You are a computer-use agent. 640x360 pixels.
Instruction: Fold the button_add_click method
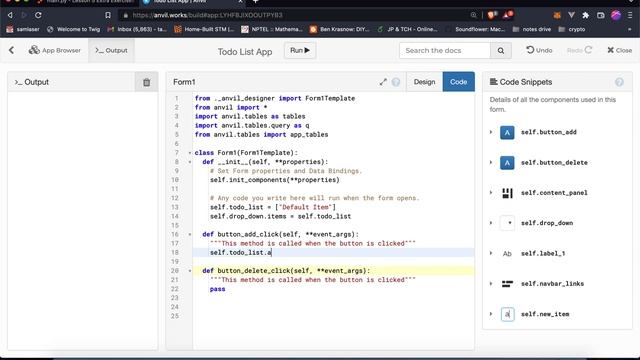coord(190,234)
